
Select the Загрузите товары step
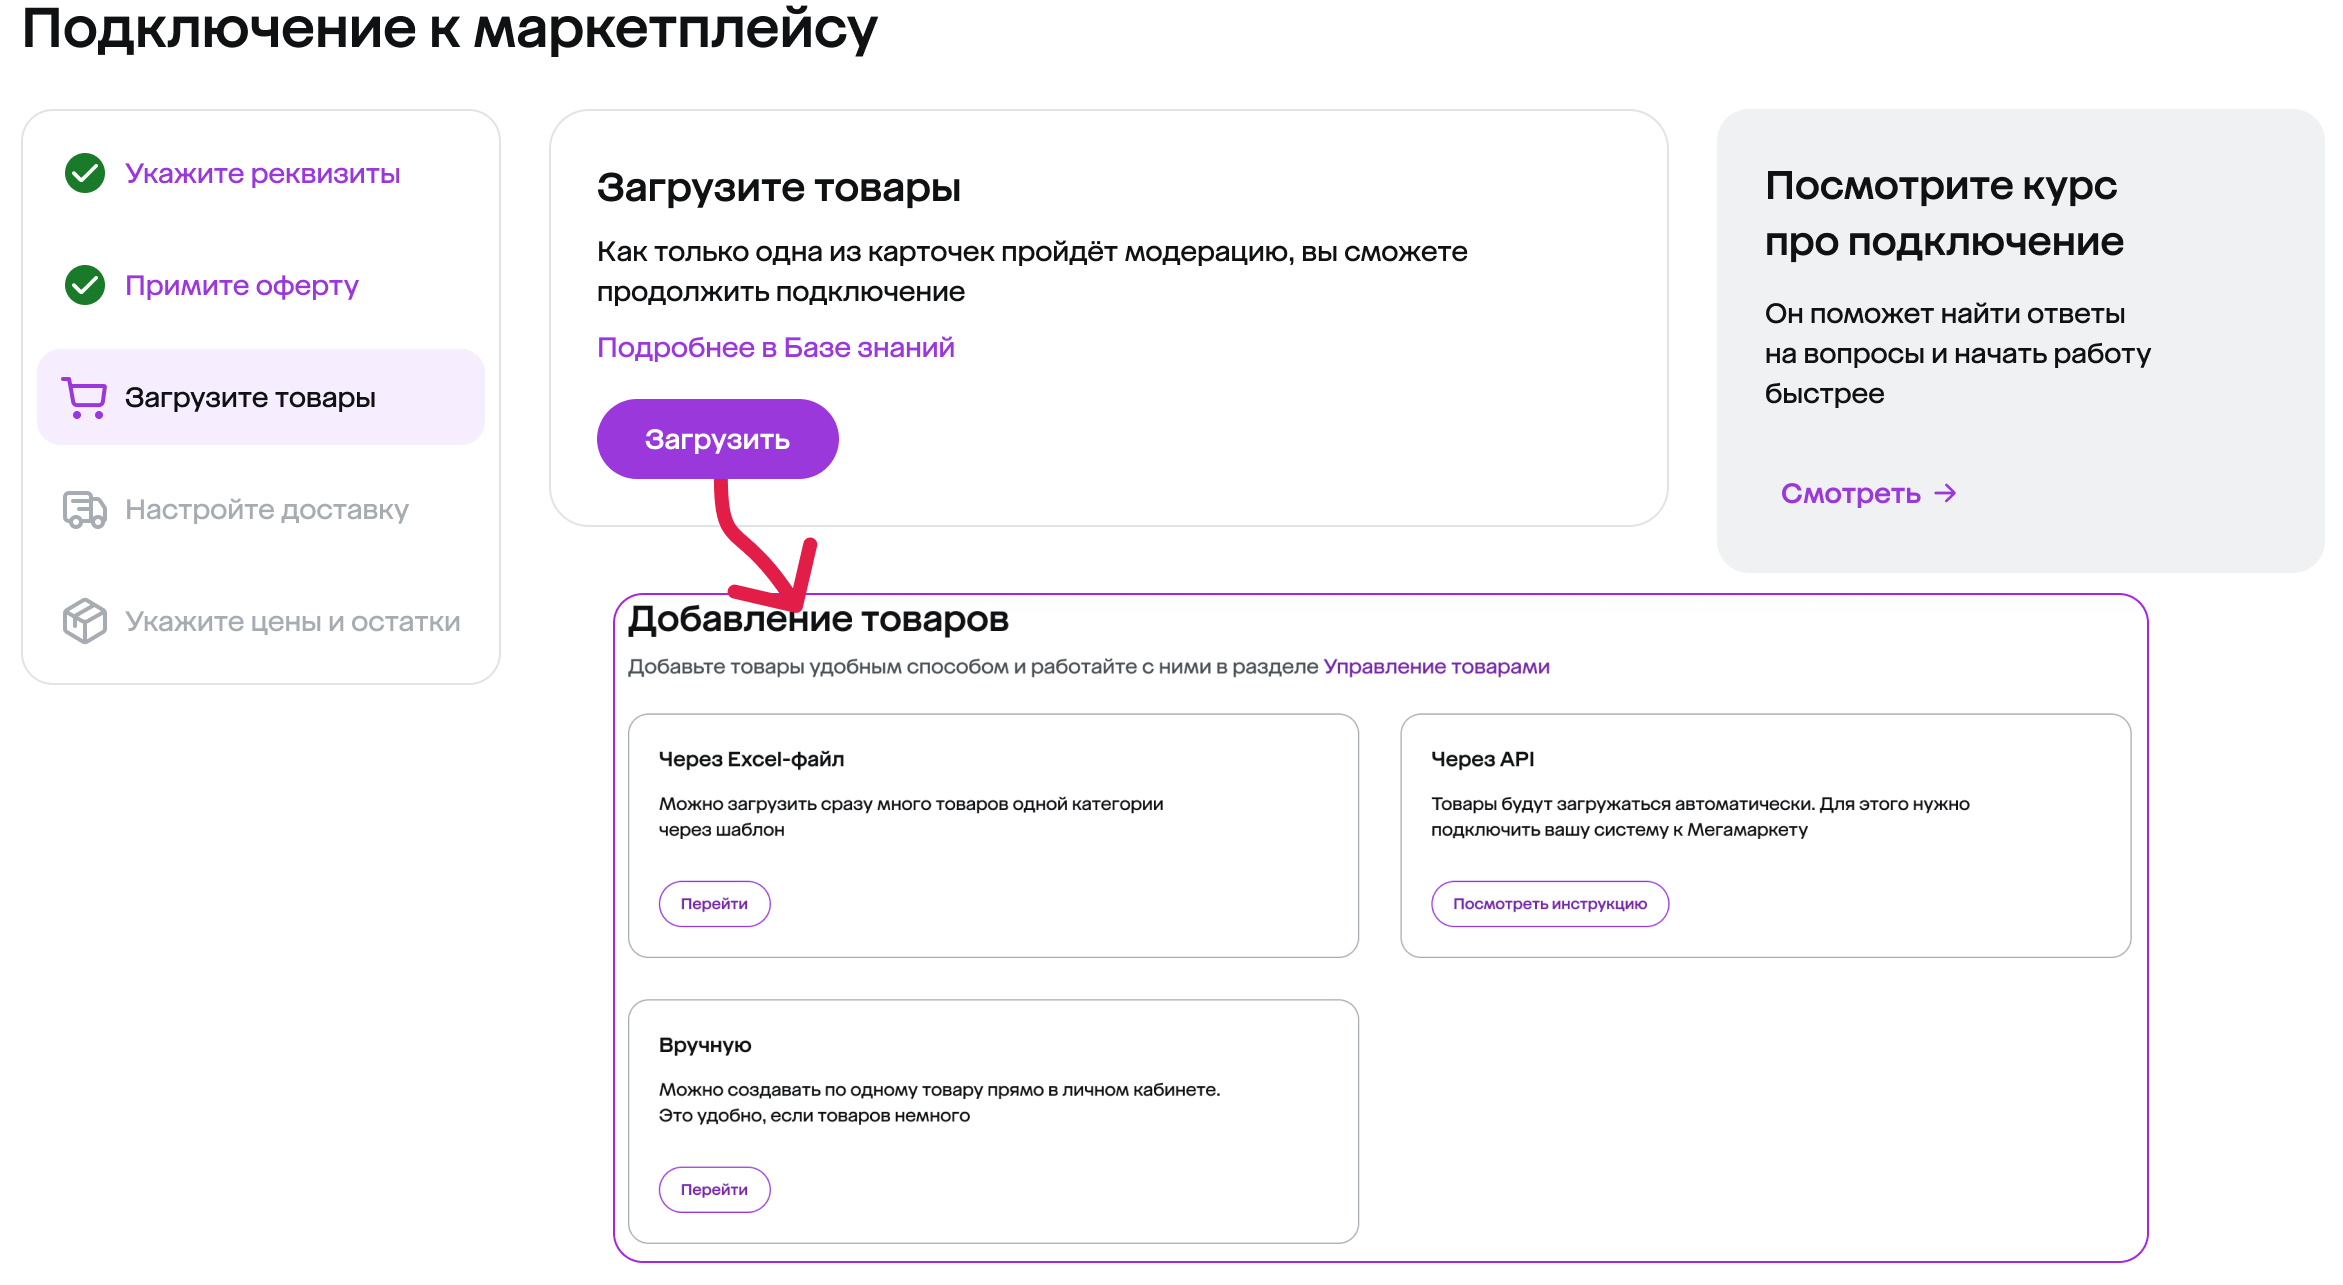click(250, 397)
